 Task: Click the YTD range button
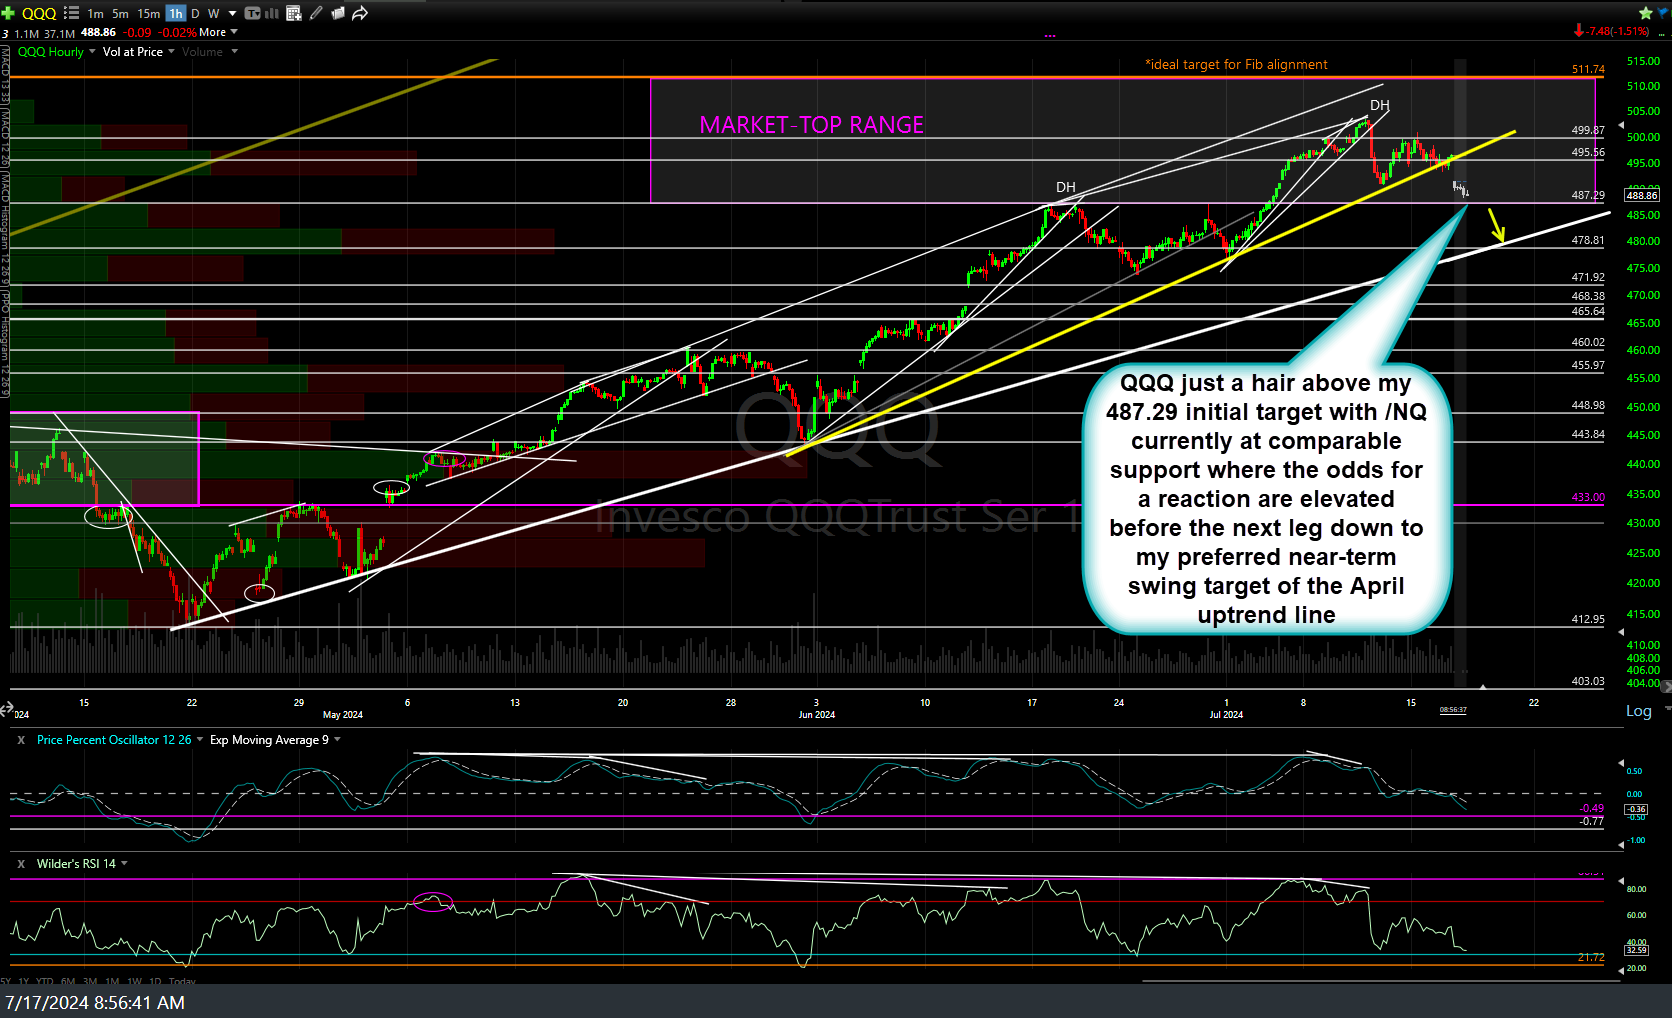click(x=45, y=981)
